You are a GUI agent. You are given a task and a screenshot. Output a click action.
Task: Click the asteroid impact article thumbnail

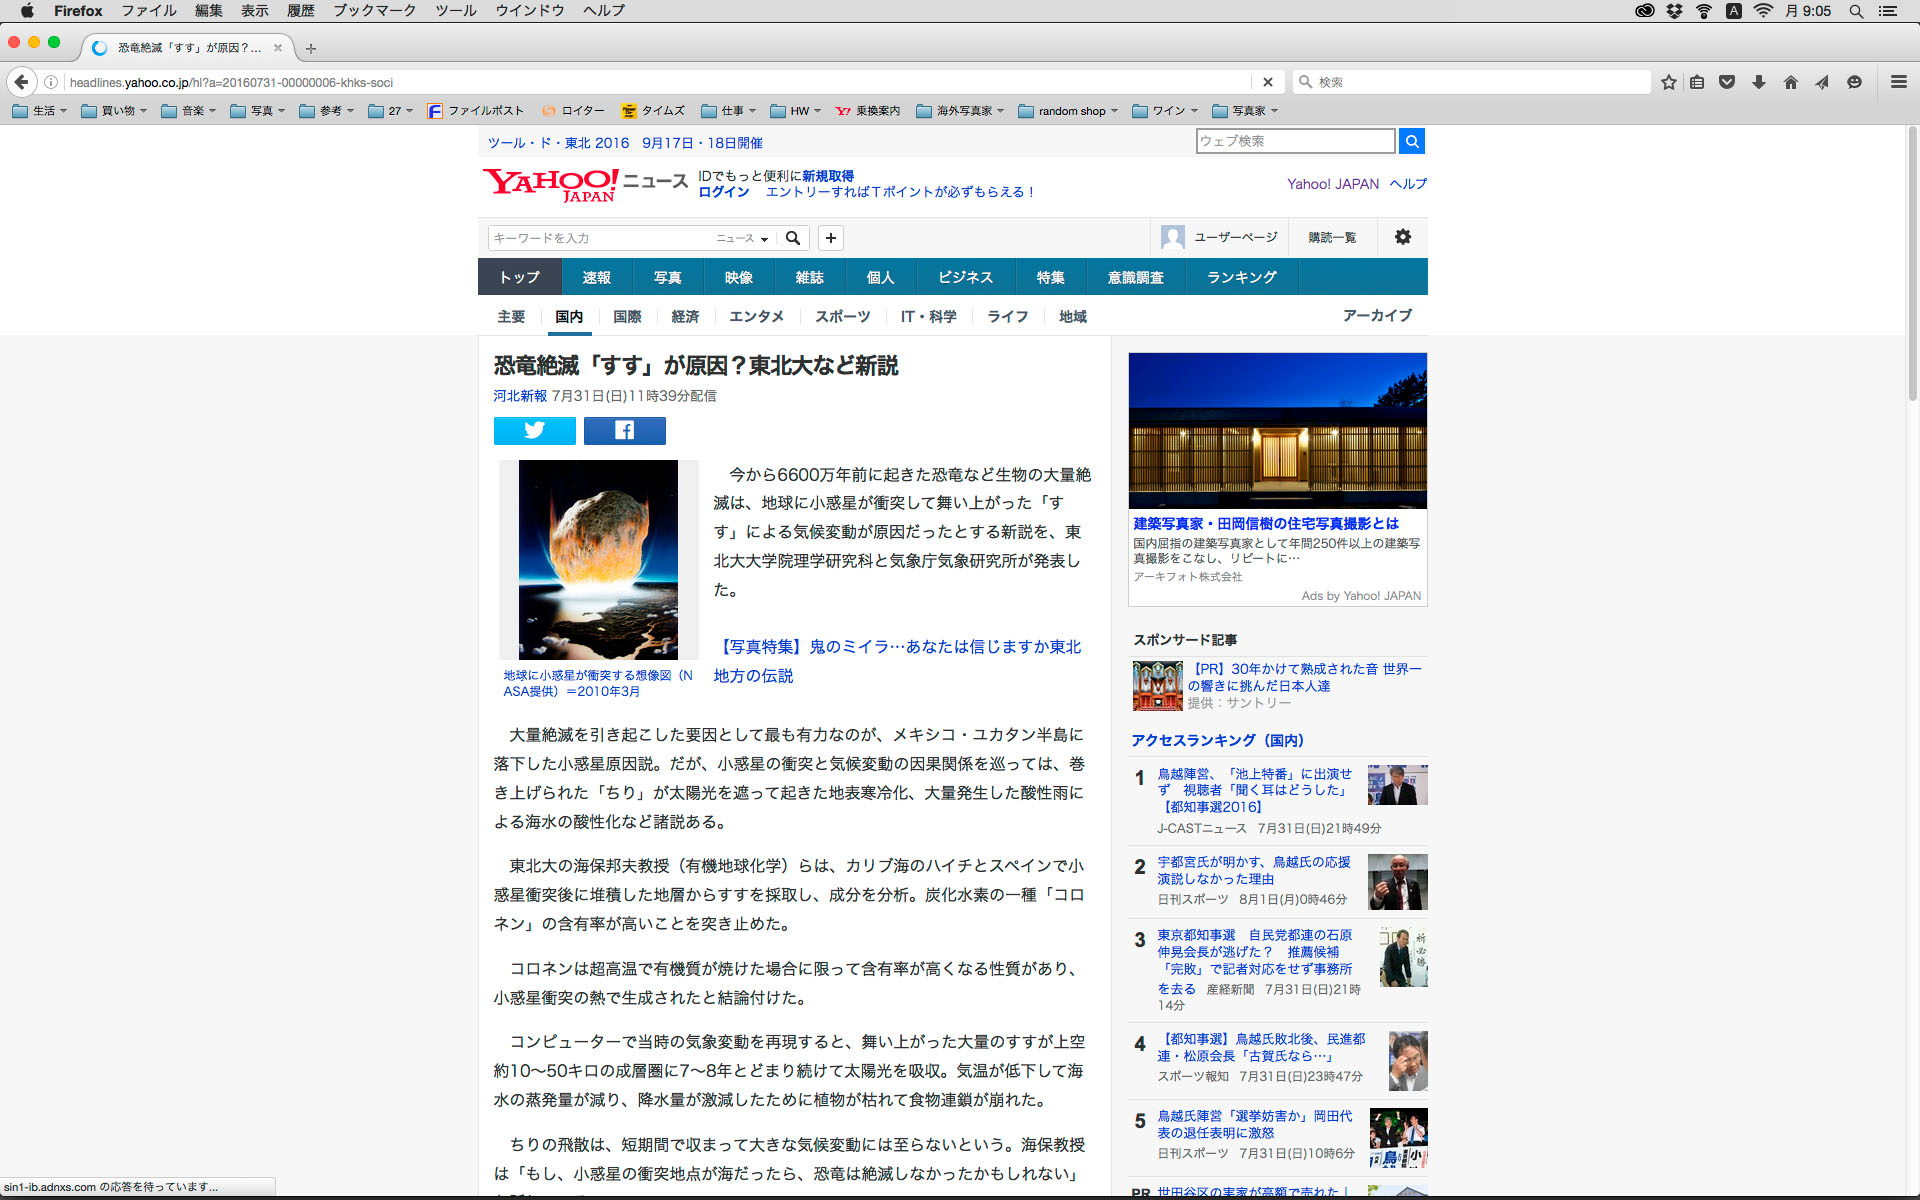(x=598, y=559)
